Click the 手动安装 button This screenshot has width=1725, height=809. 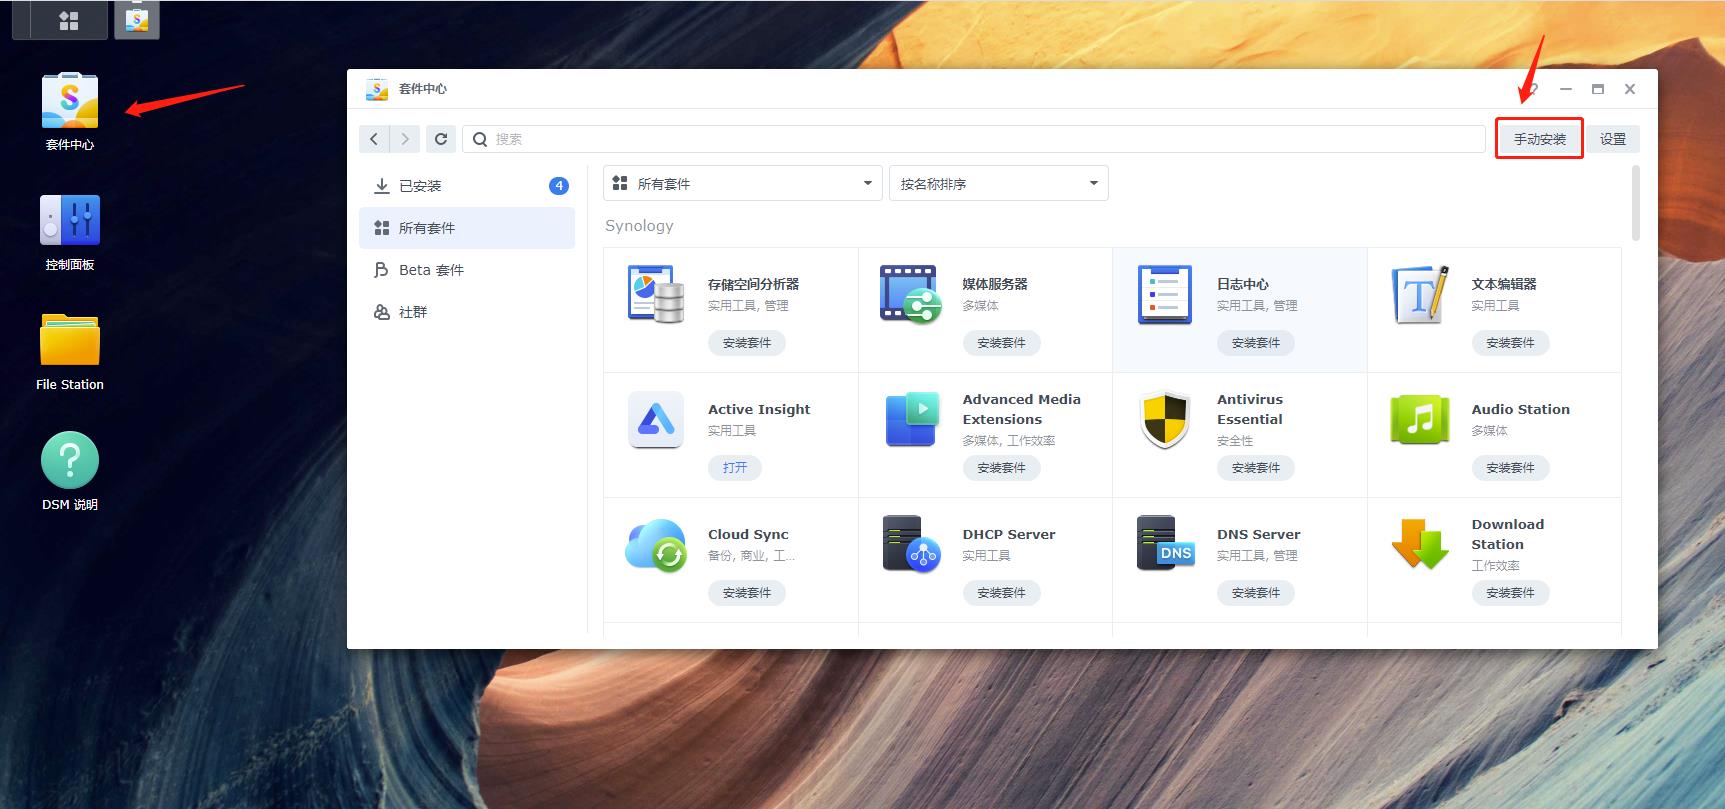(1540, 139)
